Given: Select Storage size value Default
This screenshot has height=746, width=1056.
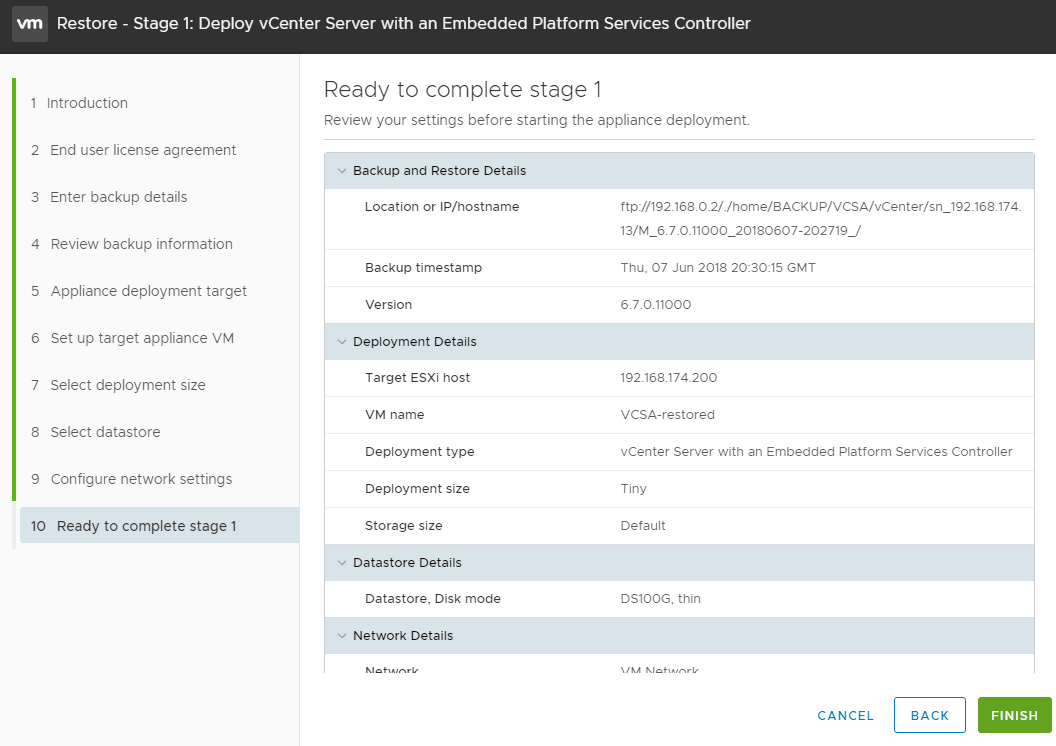Looking at the screenshot, I should [x=643, y=526].
